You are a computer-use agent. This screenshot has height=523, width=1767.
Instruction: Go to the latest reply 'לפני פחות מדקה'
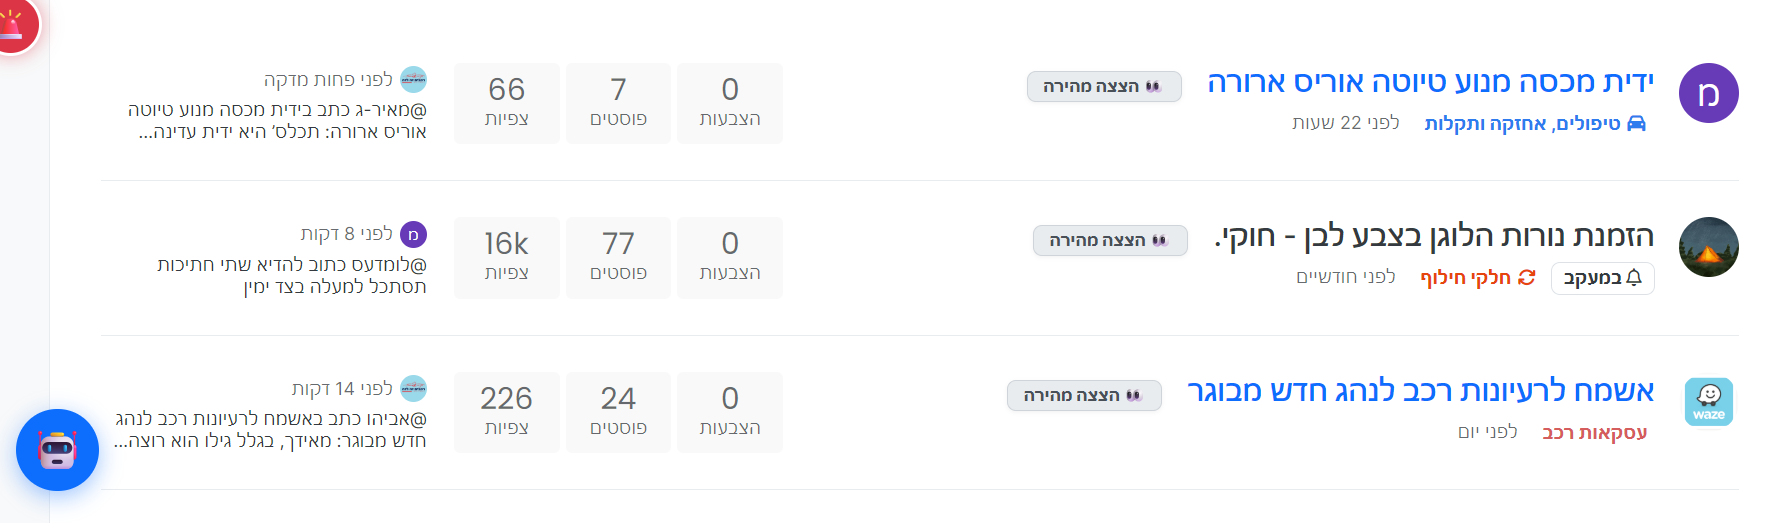coord(328,80)
